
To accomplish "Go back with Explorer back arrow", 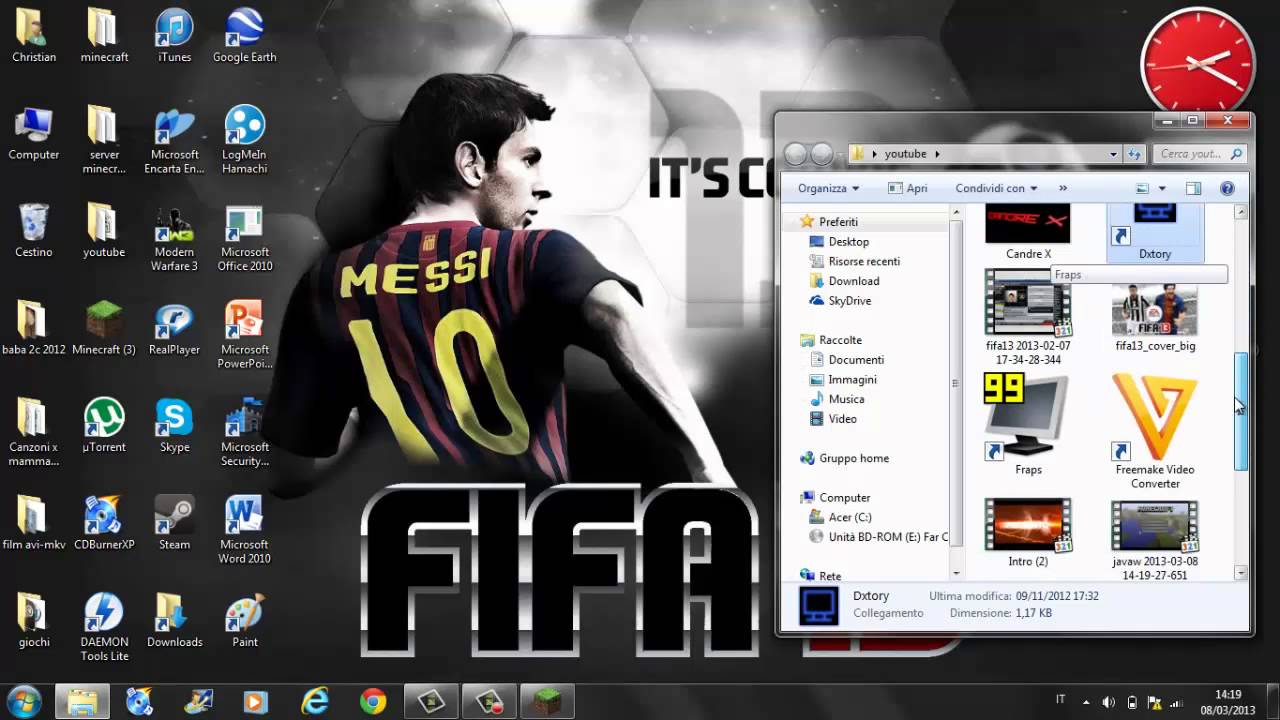I will coord(796,154).
